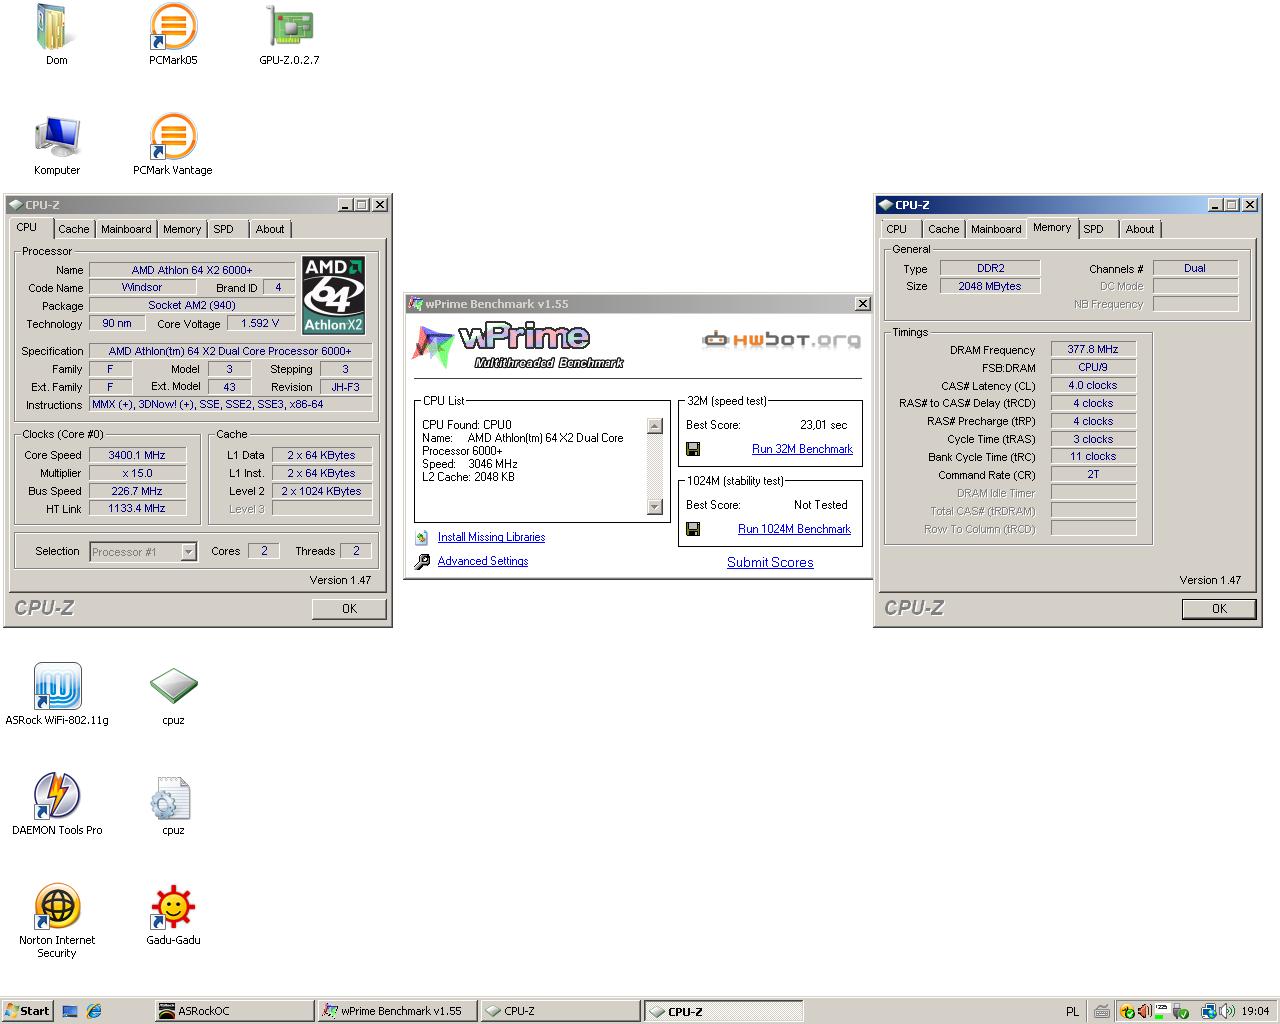Click the AMD Athlon 64 X2 logo

coord(333,296)
